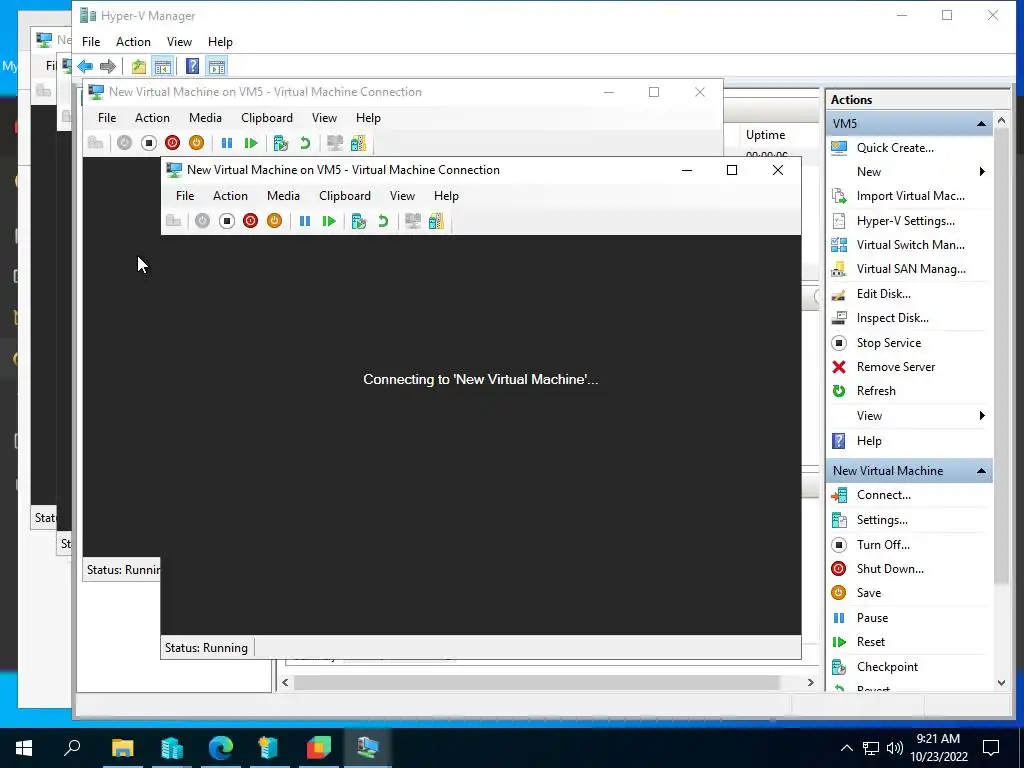Click Back arrow in Hyper-V Manager toolbar
Screen dimensions: 1024x768
[x=85, y=66]
